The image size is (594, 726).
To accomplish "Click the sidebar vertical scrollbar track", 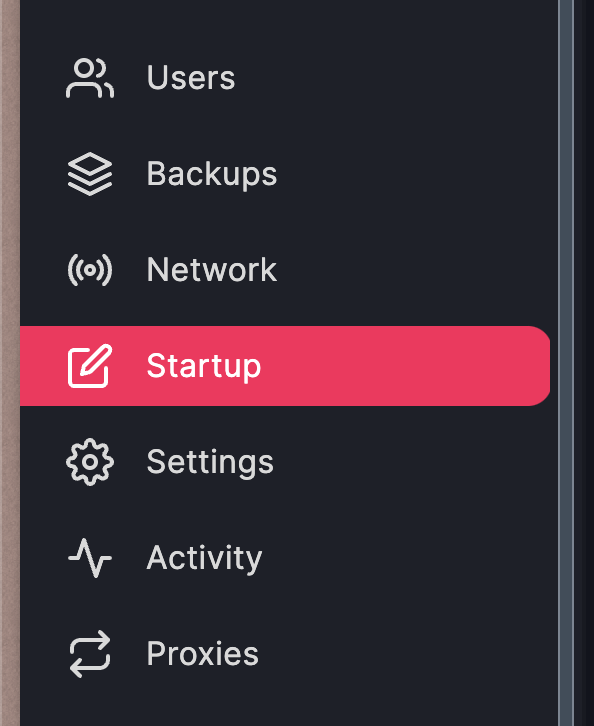I will (x=566, y=363).
